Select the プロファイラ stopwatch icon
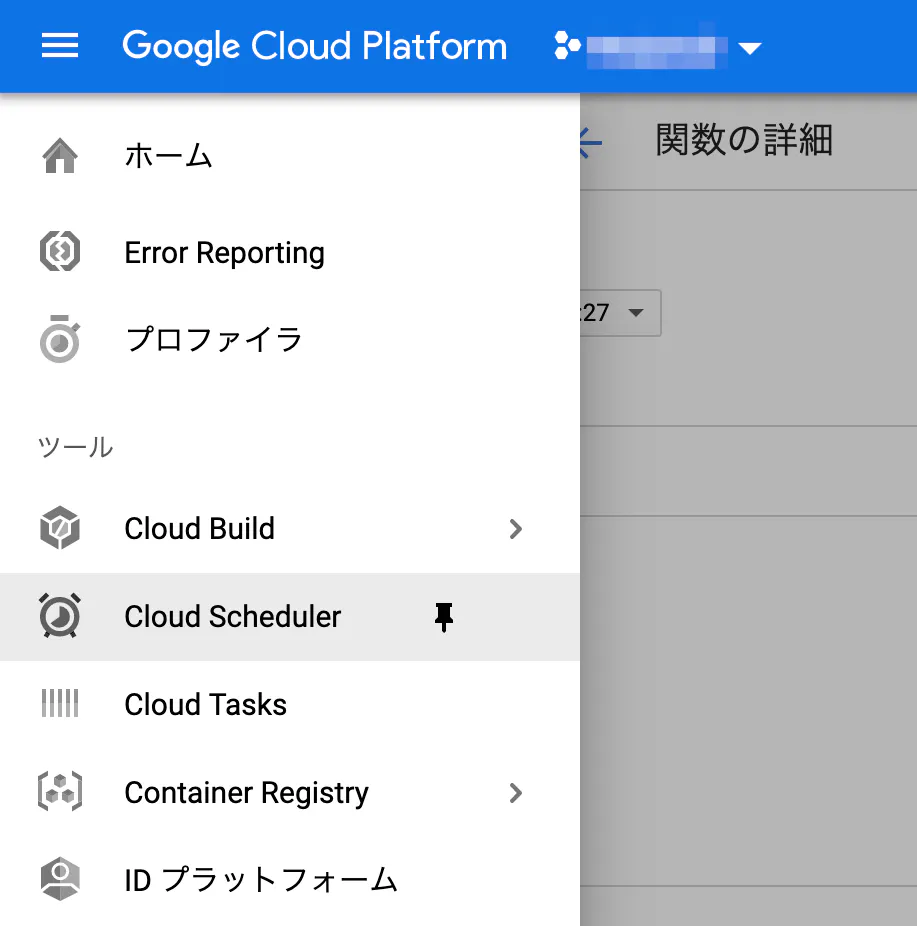The height and width of the screenshot is (926, 917). [x=59, y=339]
